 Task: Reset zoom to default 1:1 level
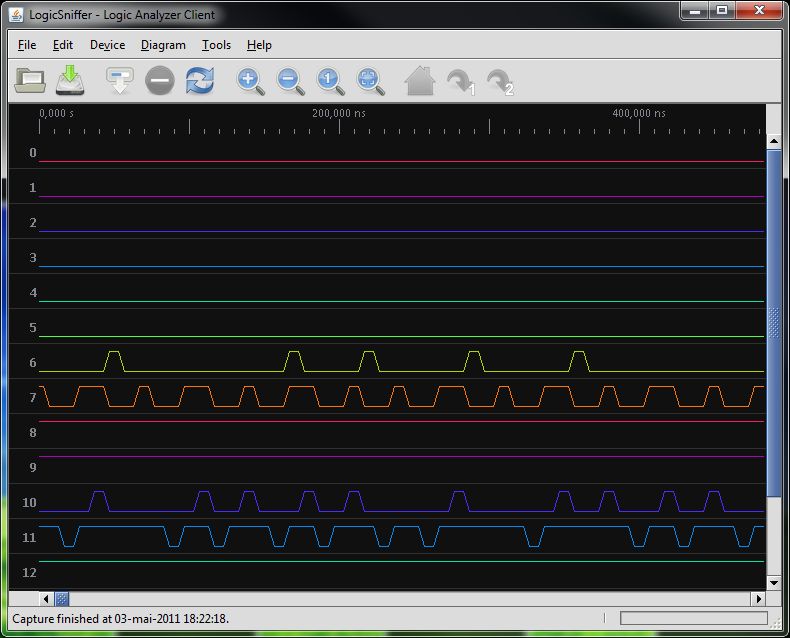point(330,80)
